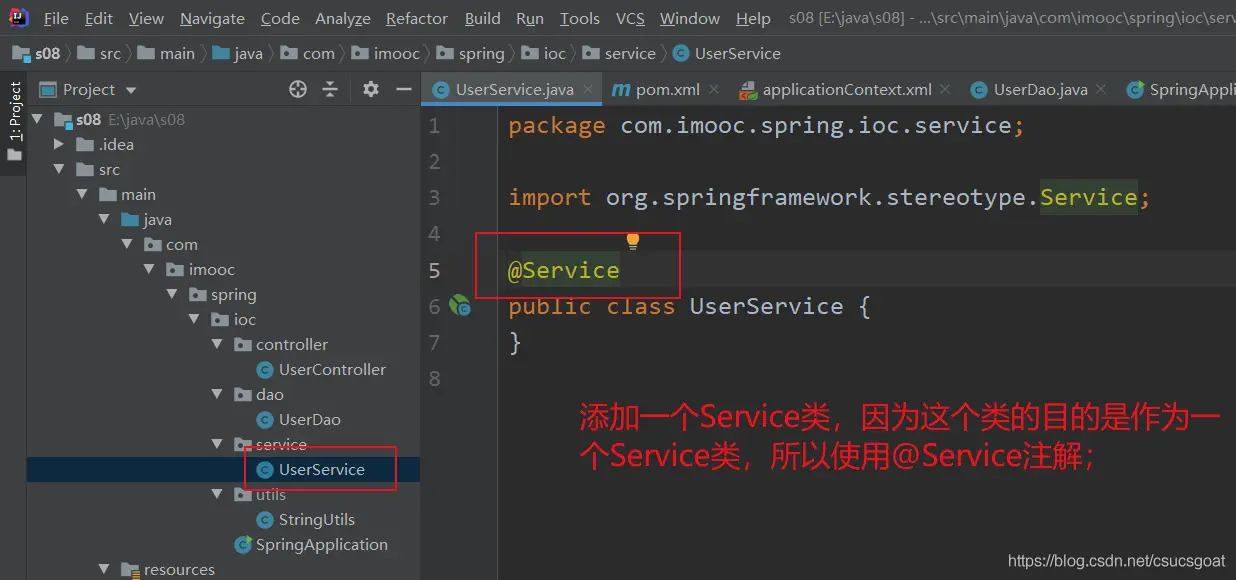Open Project panel settings gear

pos(371,90)
